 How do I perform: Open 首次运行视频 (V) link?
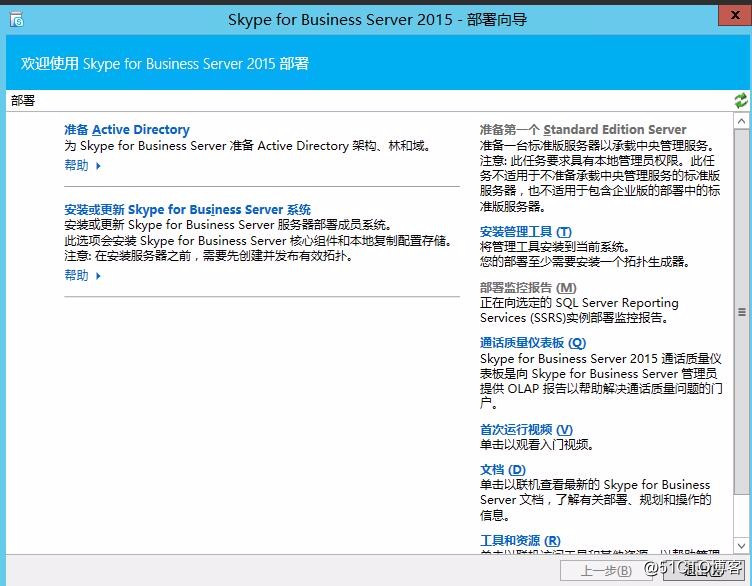526,429
